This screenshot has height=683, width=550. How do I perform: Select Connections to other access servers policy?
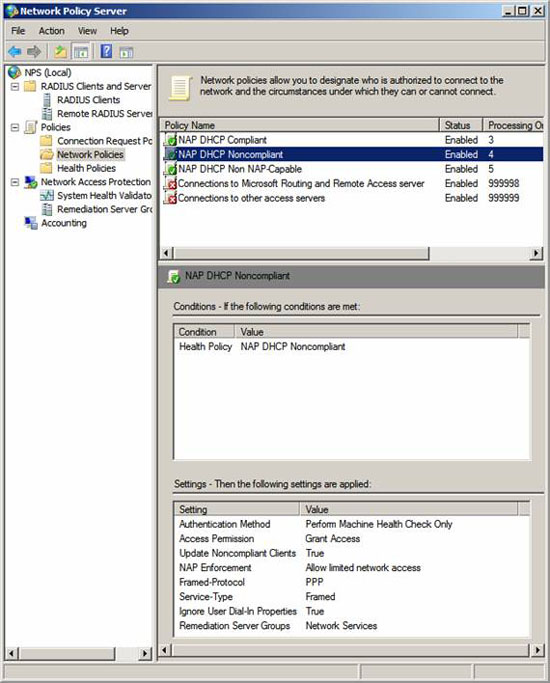[352, 198]
